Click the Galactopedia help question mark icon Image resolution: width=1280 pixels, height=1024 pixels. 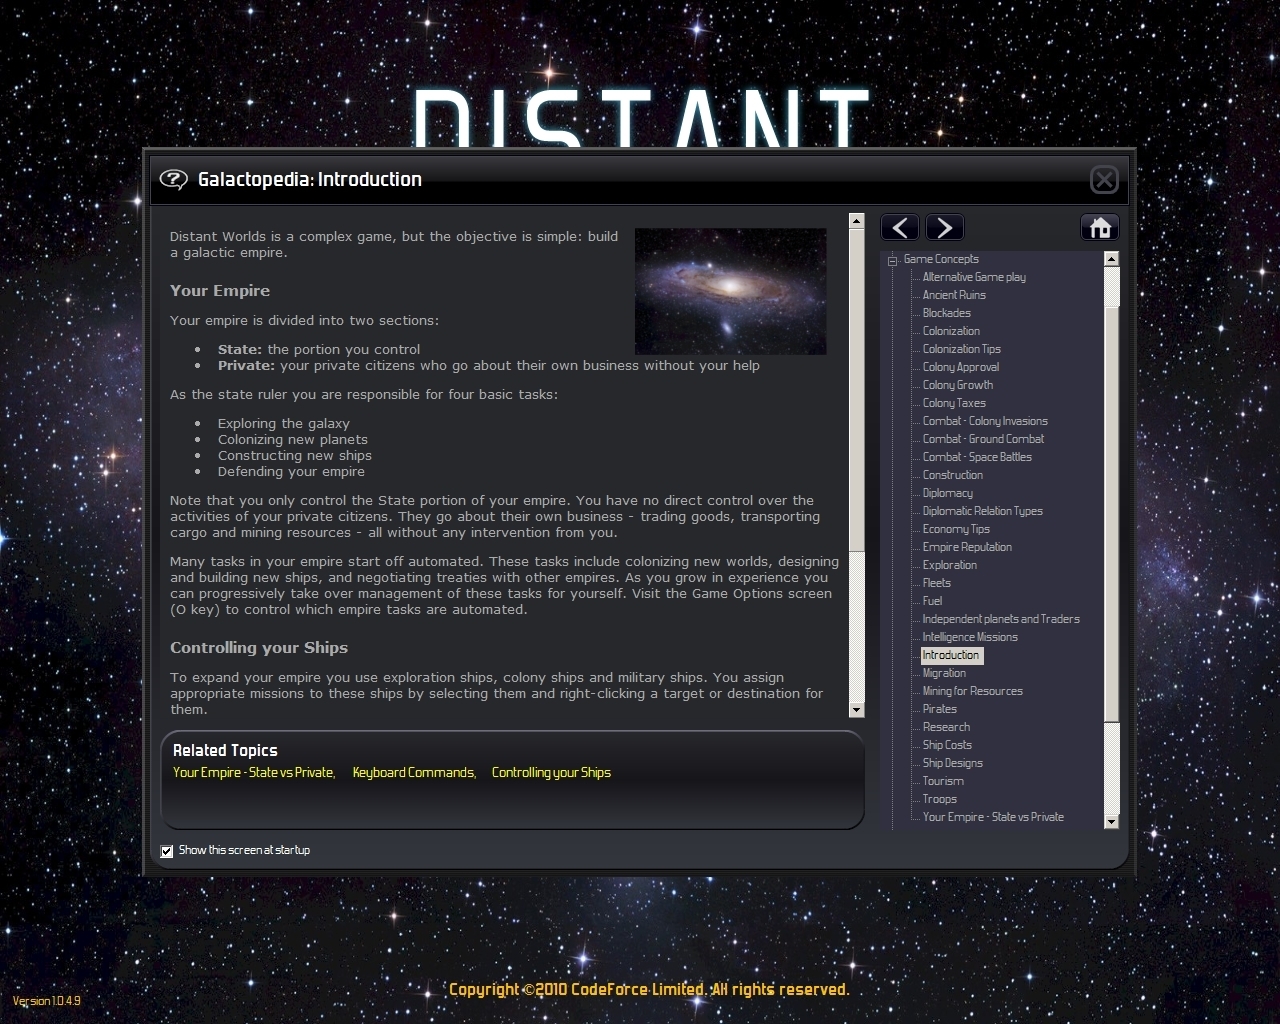pyautogui.click(x=173, y=180)
